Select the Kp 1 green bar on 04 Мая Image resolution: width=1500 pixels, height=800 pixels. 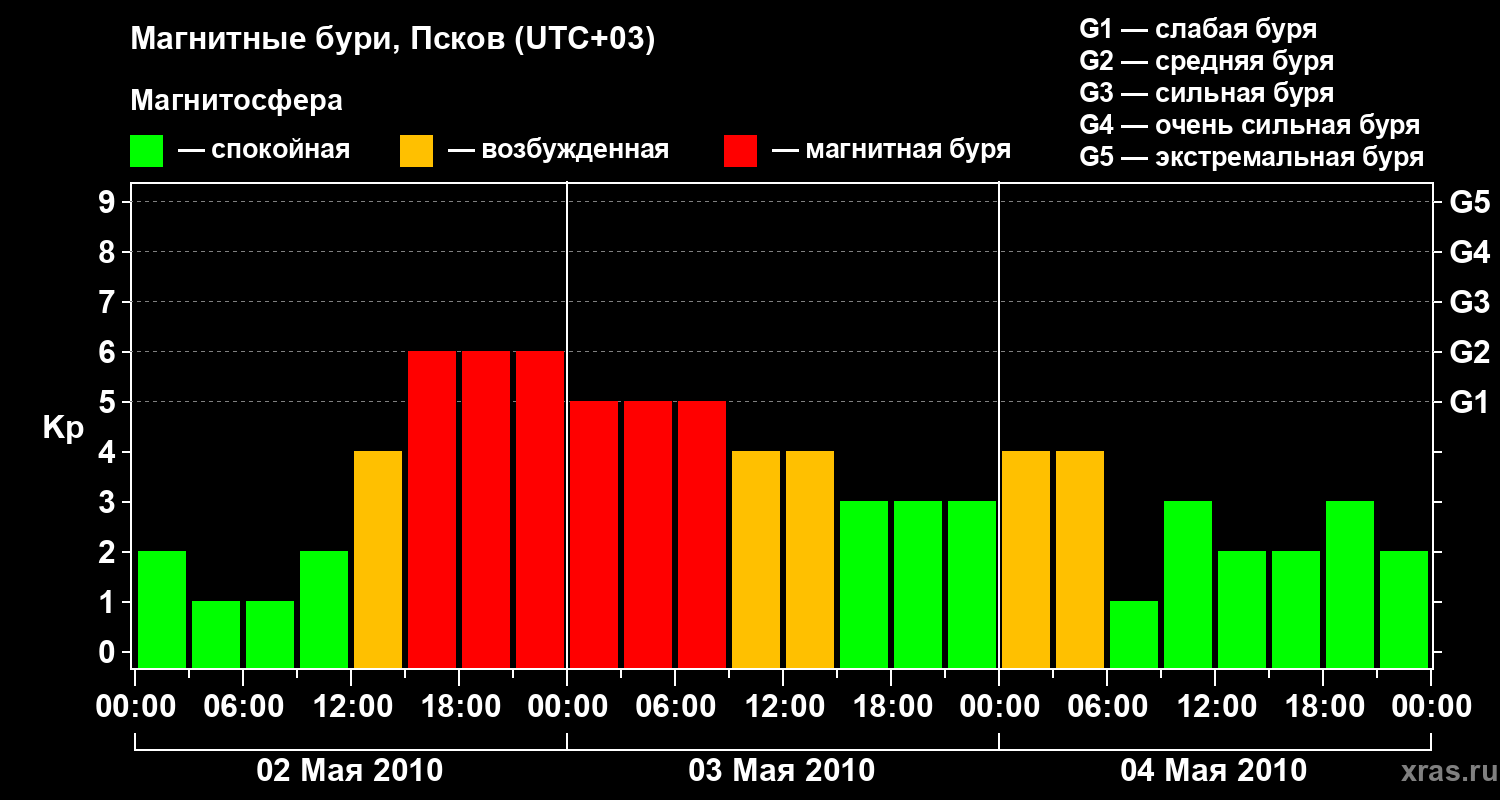tap(1134, 634)
